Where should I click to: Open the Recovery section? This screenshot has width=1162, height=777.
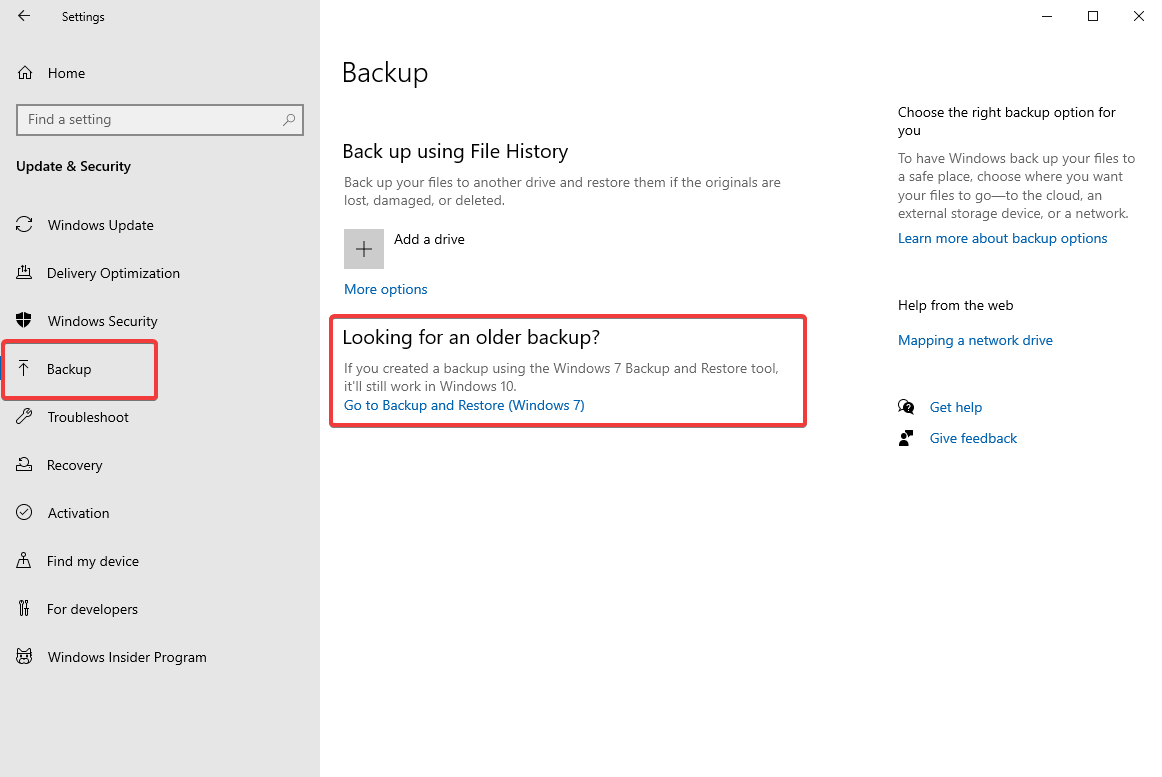click(24, 465)
